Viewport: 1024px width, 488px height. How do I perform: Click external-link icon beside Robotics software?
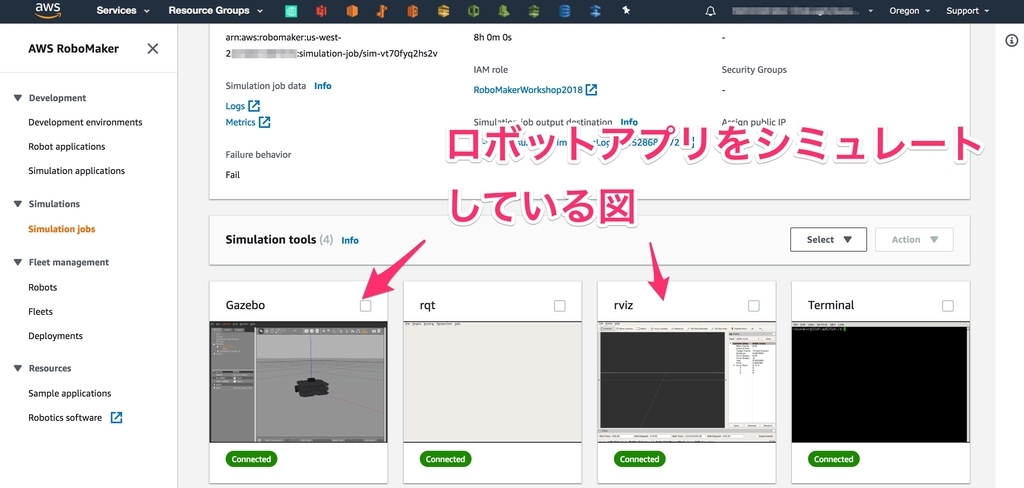click(x=116, y=417)
